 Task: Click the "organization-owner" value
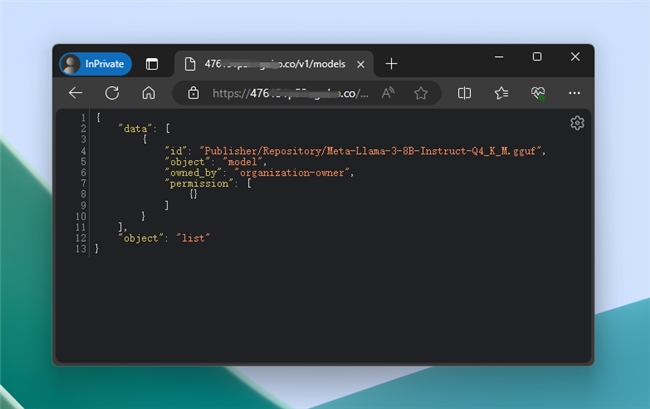[x=292, y=173]
